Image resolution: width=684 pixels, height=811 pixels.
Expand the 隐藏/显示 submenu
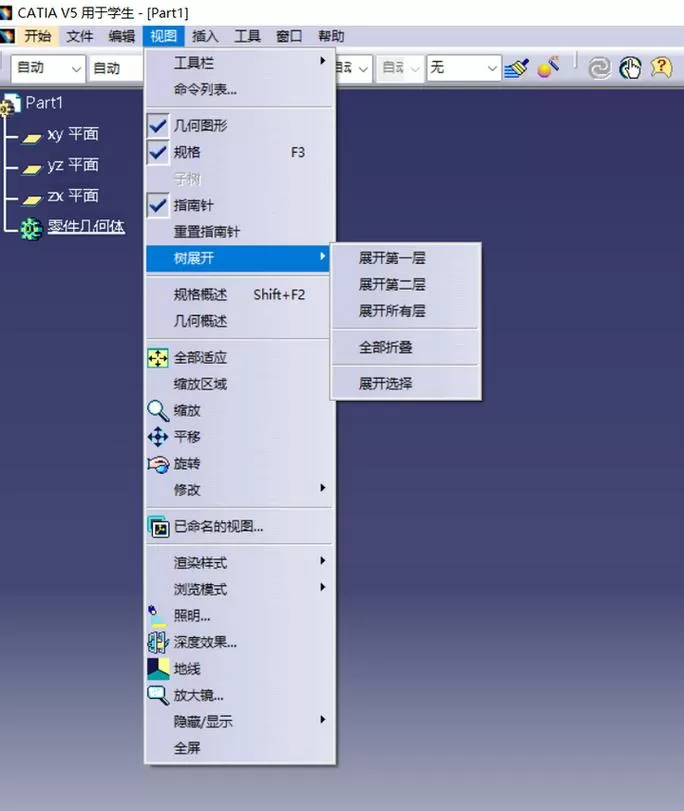coord(240,721)
